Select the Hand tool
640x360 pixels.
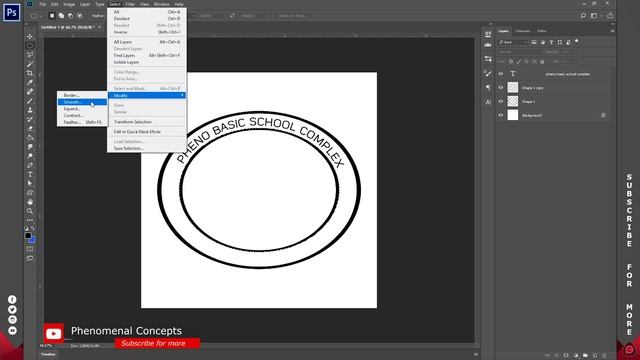click(x=30, y=202)
